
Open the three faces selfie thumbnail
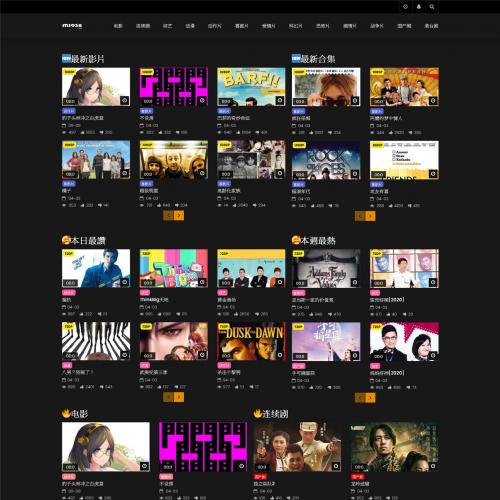coord(174,160)
